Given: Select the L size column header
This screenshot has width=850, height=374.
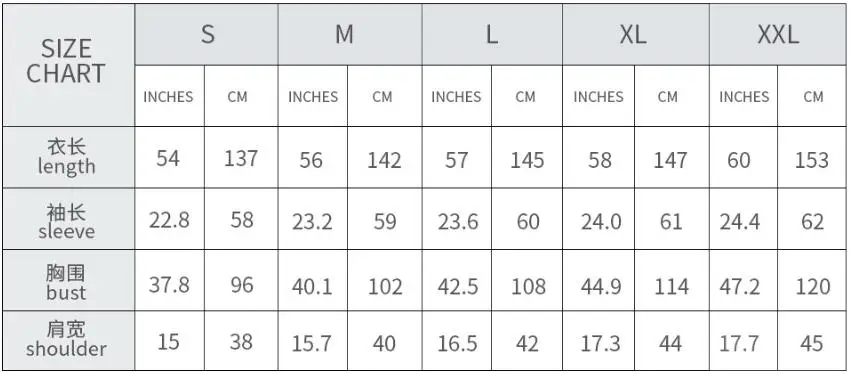Looking at the screenshot, I should [x=492, y=35].
